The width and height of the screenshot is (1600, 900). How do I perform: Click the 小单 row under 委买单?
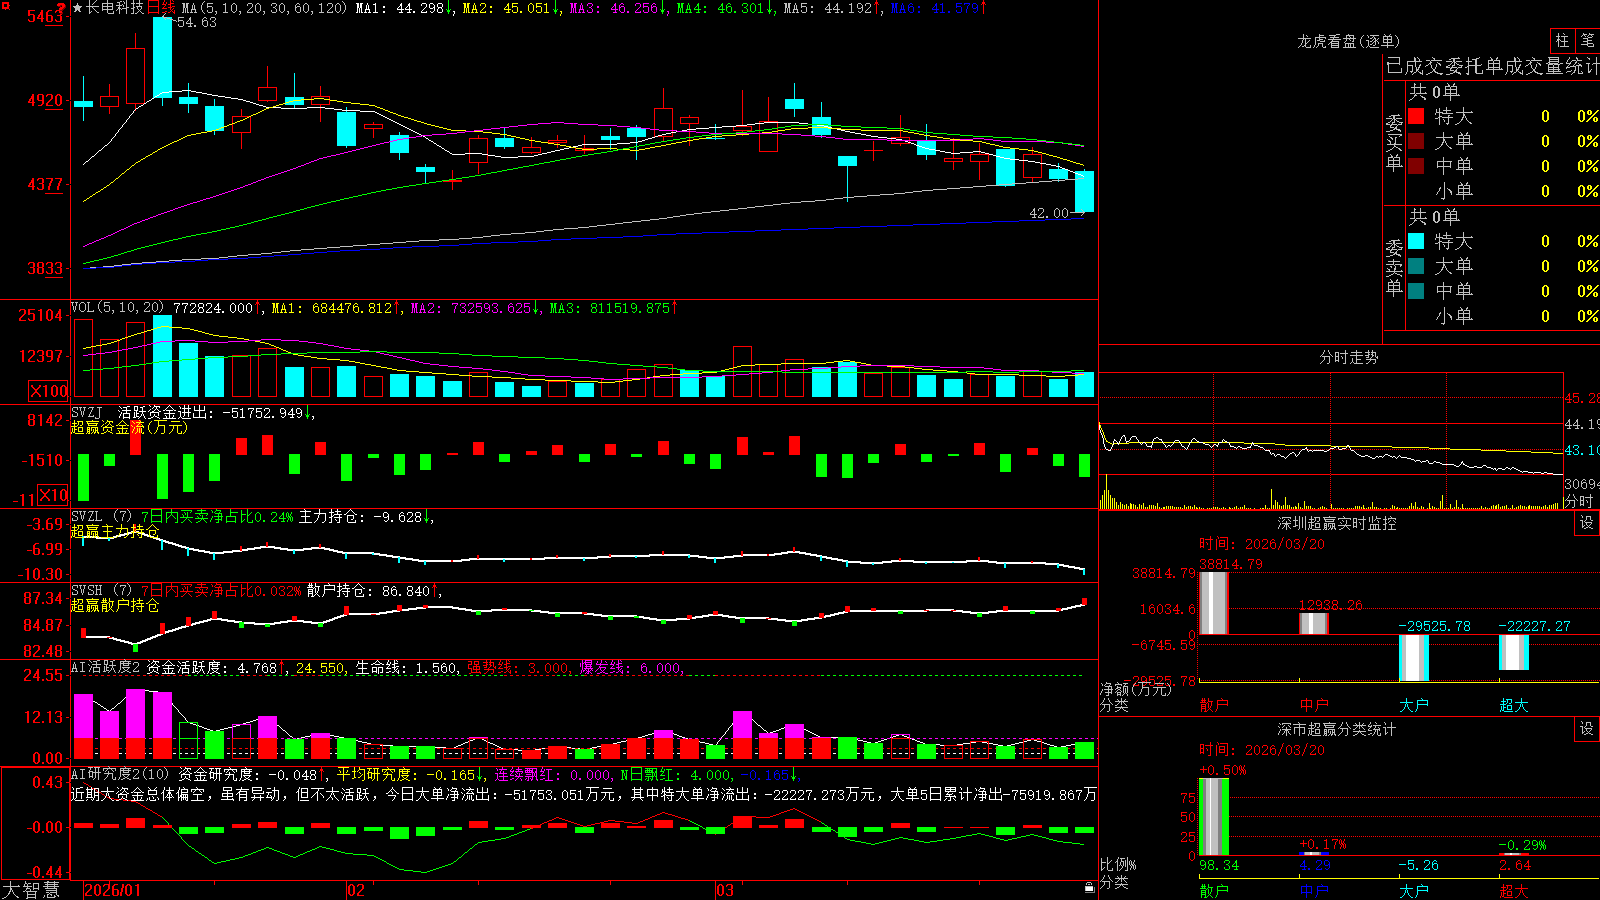pyautogui.click(x=1502, y=191)
